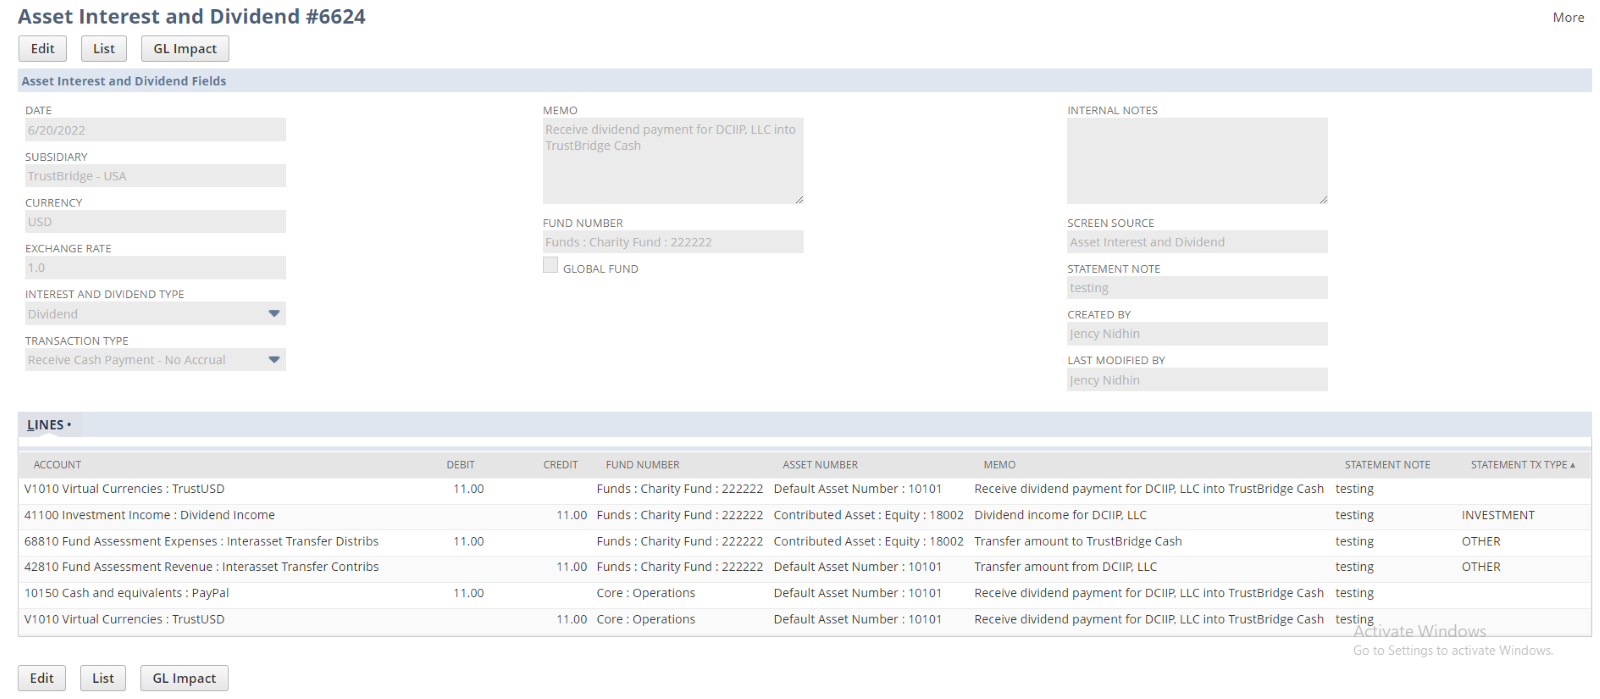Select the Dividend Income account row
This screenshot has height=699, width=1600.
pyautogui.click(x=150, y=515)
